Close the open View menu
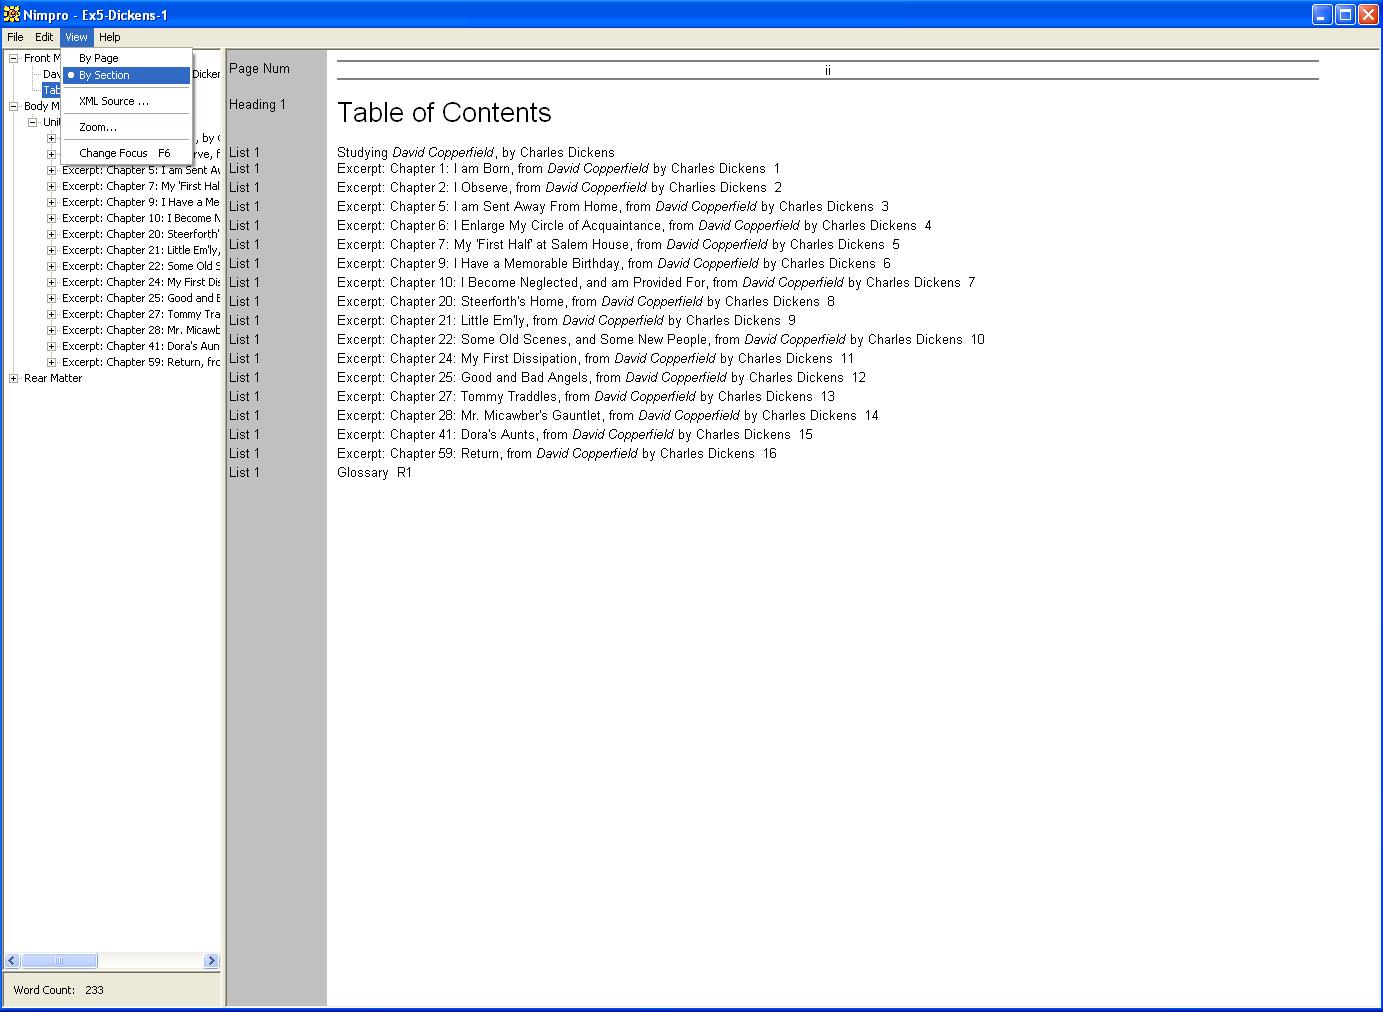Image resolution: width=1383 pixels, height=1012 pixels. click(x=76, y=37)
